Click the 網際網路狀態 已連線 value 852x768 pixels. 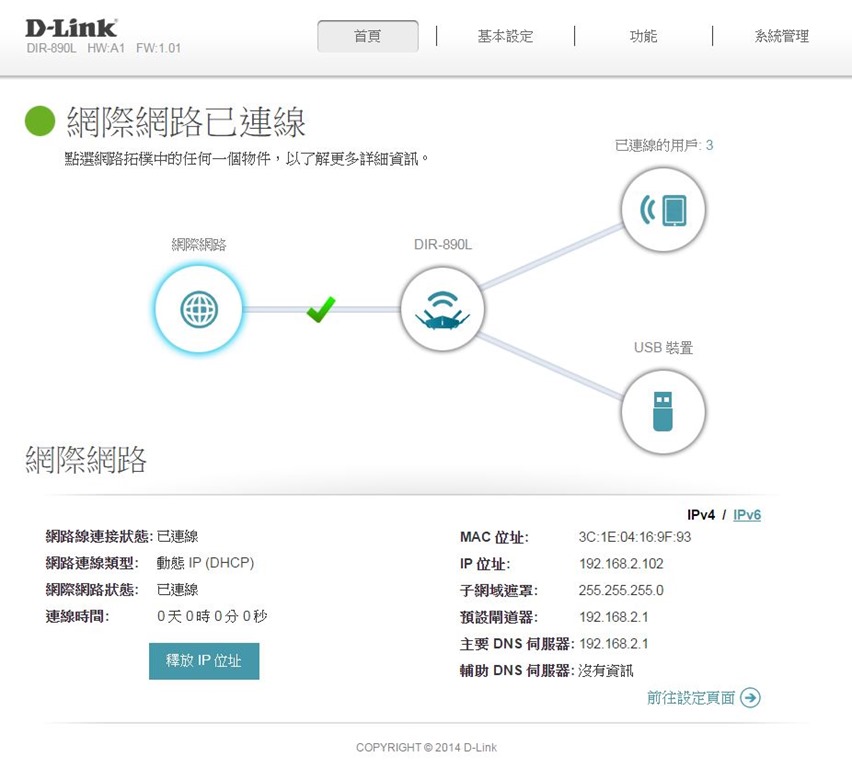tap(177, 590)
